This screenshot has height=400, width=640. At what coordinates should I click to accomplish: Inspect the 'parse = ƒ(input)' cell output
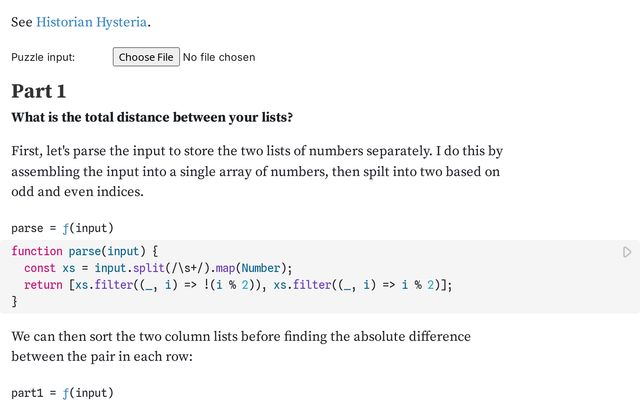tap(62, 227)
